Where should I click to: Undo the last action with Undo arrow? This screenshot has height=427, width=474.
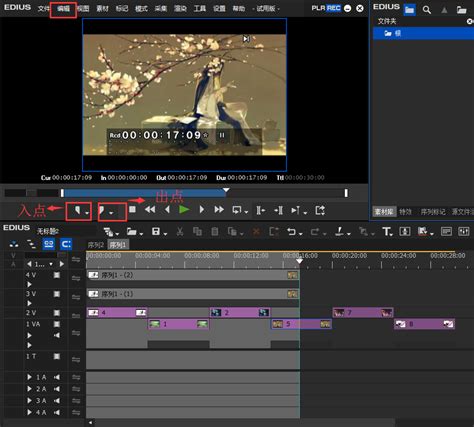tap(291, 231)
